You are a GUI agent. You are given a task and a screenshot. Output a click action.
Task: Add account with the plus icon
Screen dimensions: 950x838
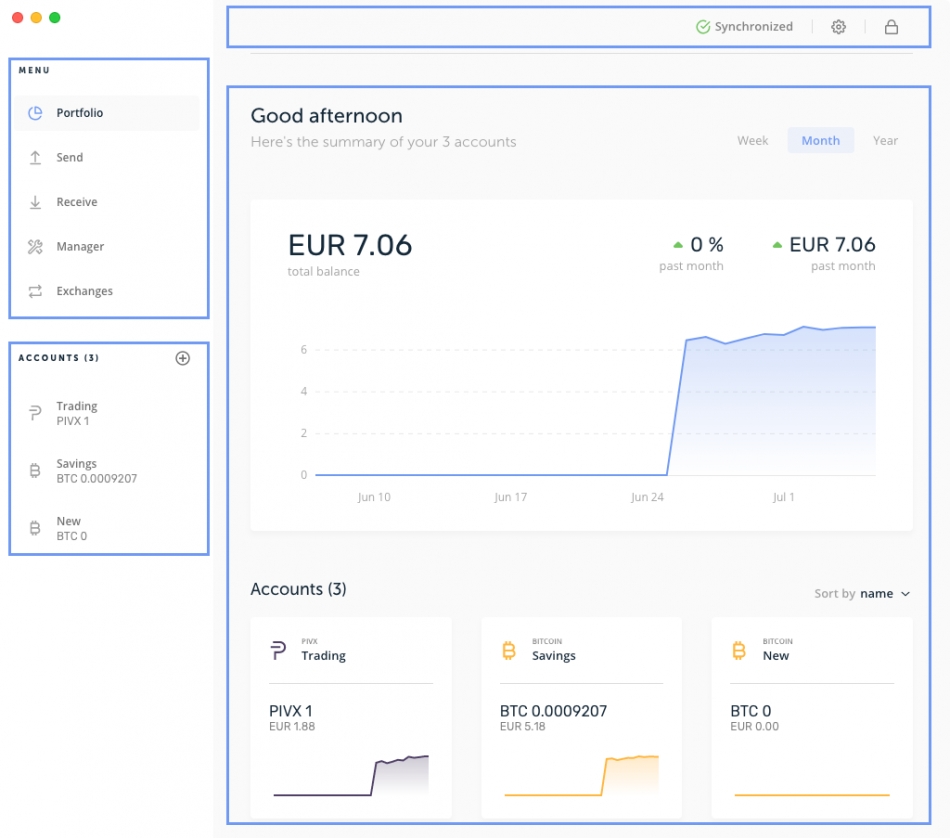(182, 358)
